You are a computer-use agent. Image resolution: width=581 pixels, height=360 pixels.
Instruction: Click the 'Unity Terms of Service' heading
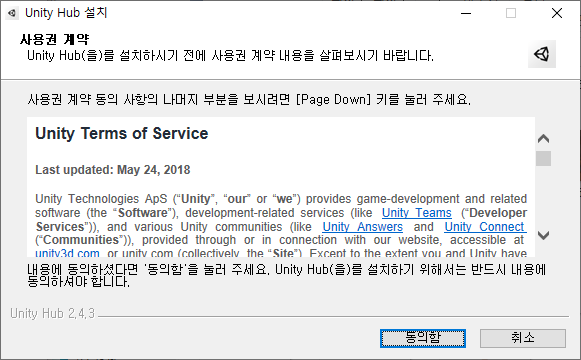tap(122, 134)
